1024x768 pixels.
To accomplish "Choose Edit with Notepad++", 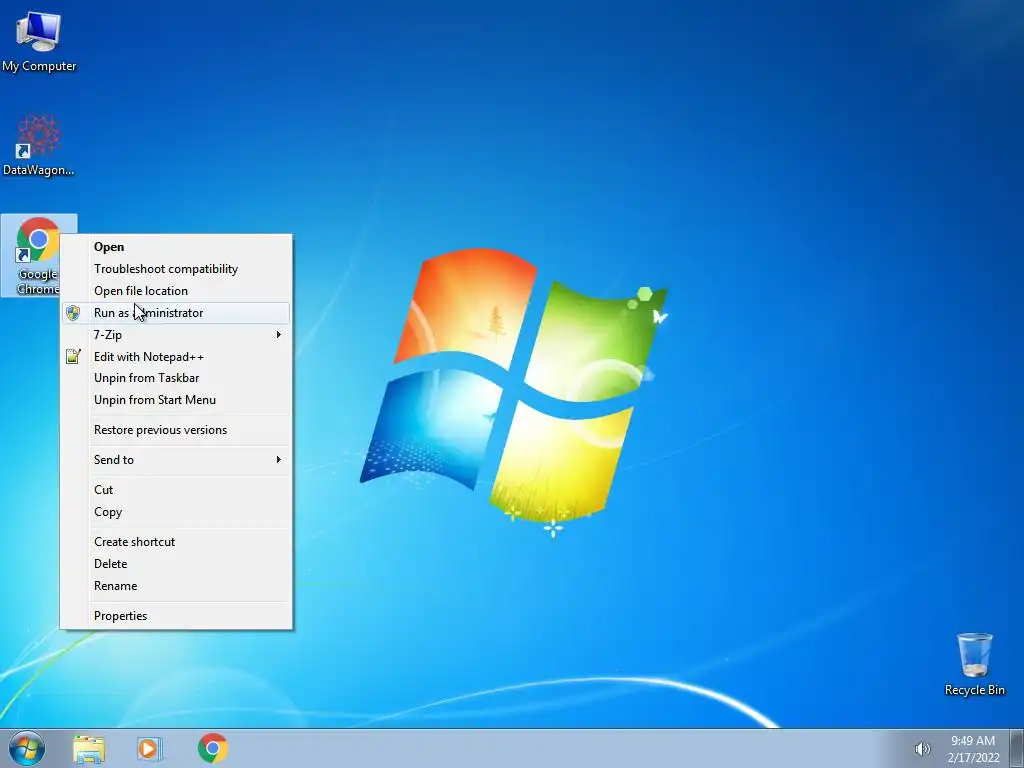I will [x=176, y=357].
